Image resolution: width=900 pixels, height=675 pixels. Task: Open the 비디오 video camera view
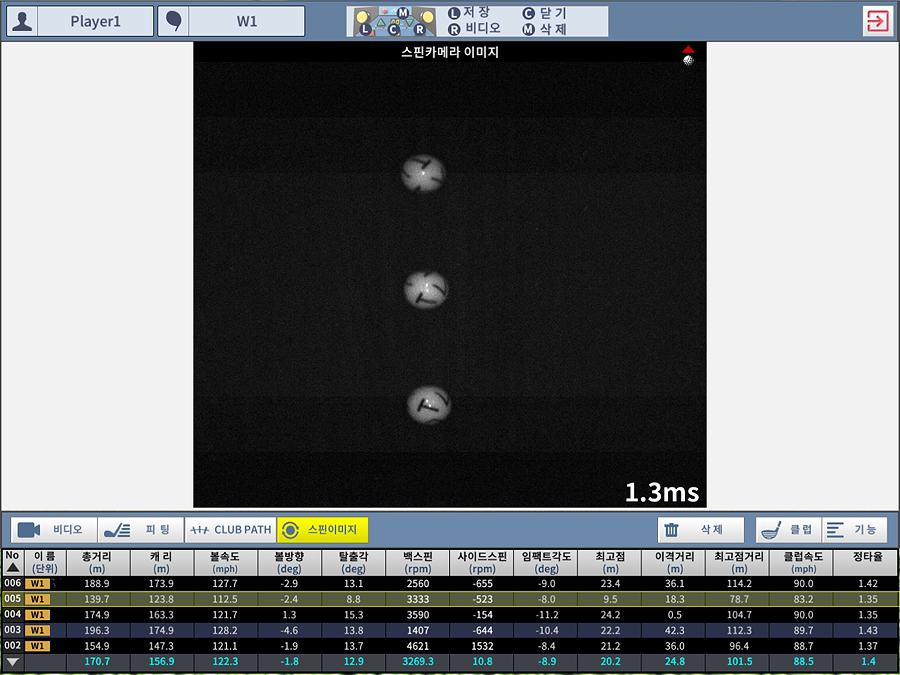click(x=54, y=530)
